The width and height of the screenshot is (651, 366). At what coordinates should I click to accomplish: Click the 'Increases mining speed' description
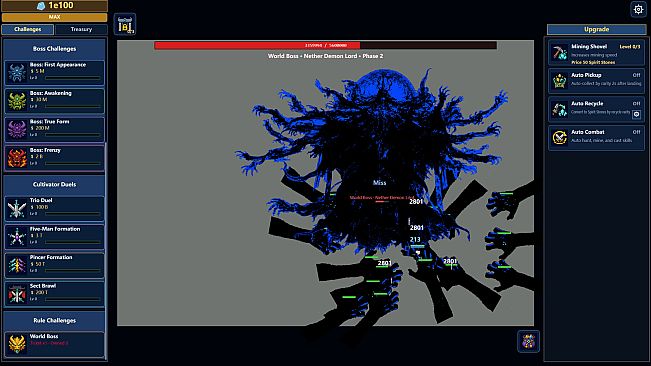click(x=594, y=55)
